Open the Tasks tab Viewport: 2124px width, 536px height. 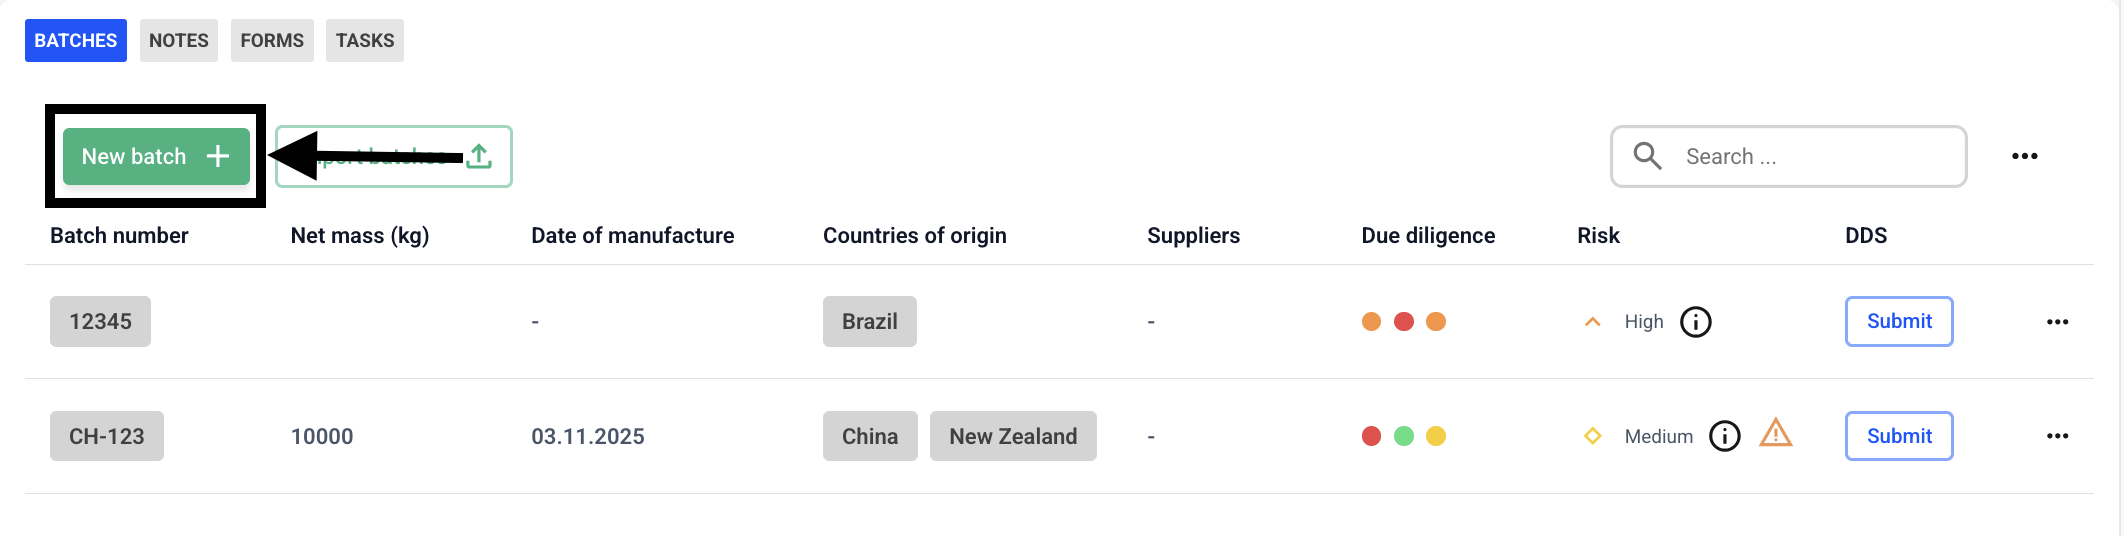[x=365, y=41]
